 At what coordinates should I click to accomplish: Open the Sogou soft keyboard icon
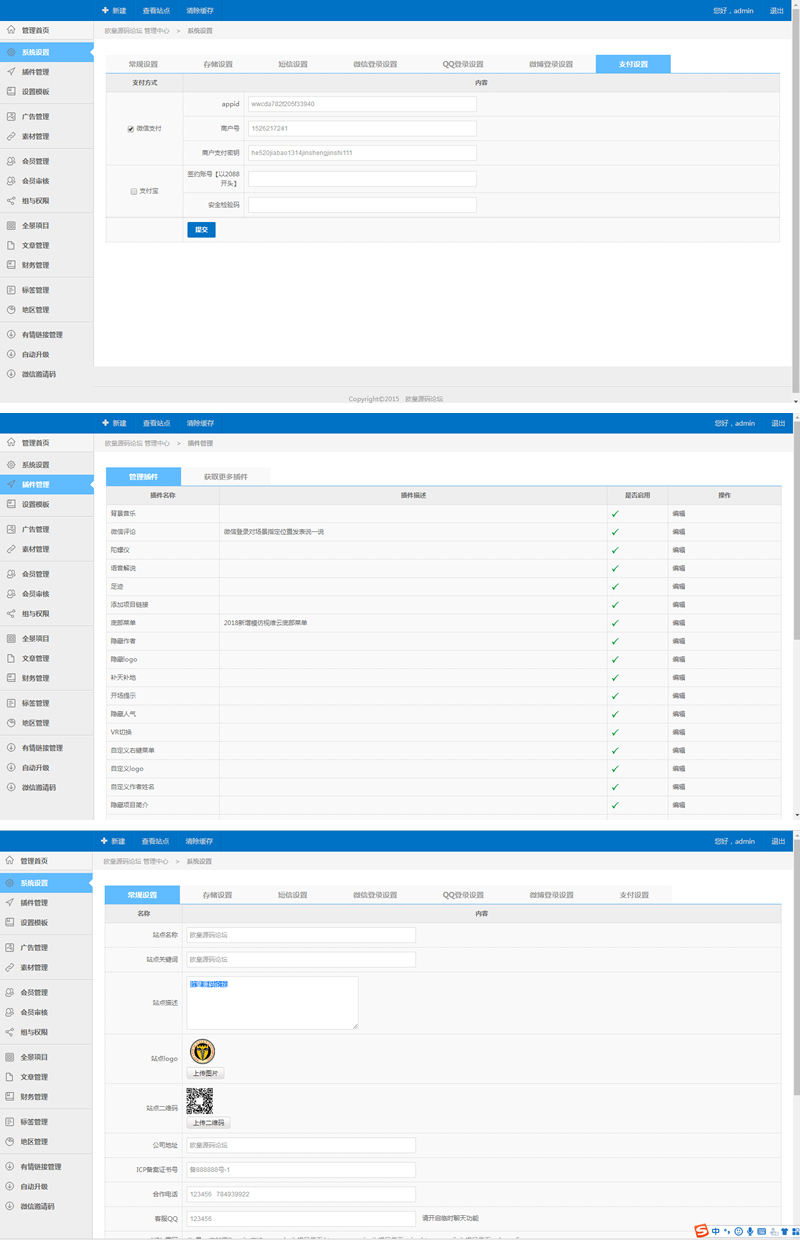click(762, 1231)
